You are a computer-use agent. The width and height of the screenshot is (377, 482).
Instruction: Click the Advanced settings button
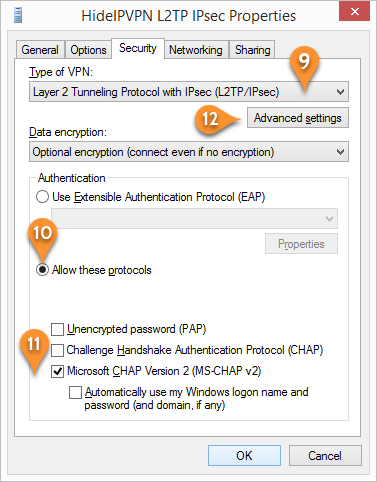click(298, 118)
